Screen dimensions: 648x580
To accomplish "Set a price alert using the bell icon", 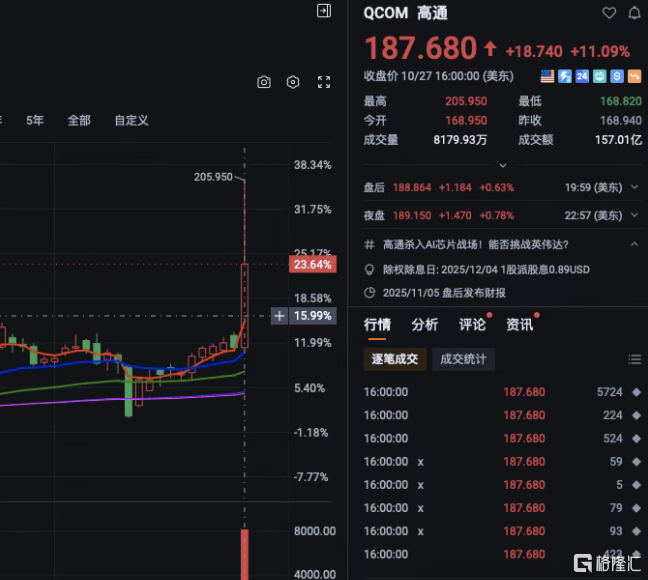I will tap(634, 13).
